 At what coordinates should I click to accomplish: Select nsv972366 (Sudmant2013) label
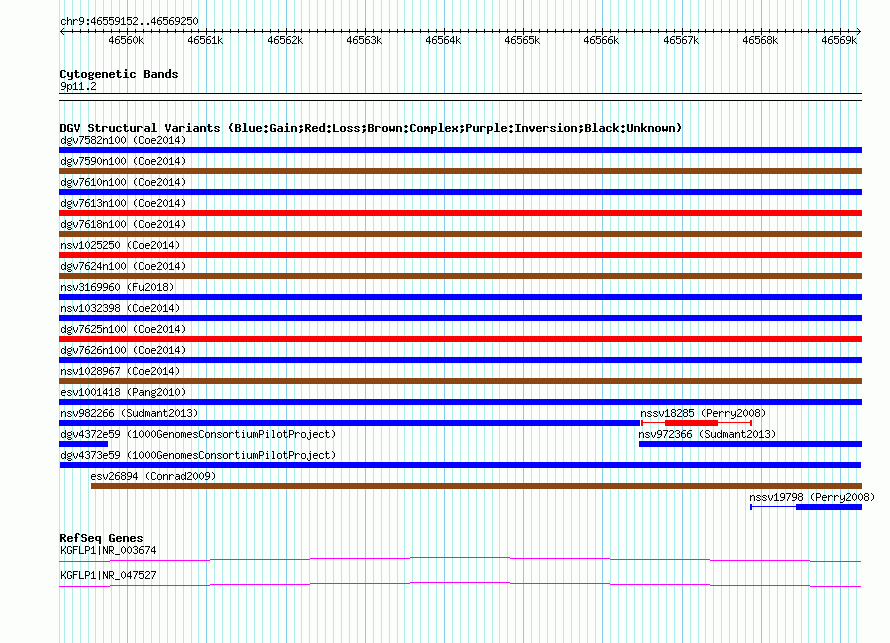[707, 434]
